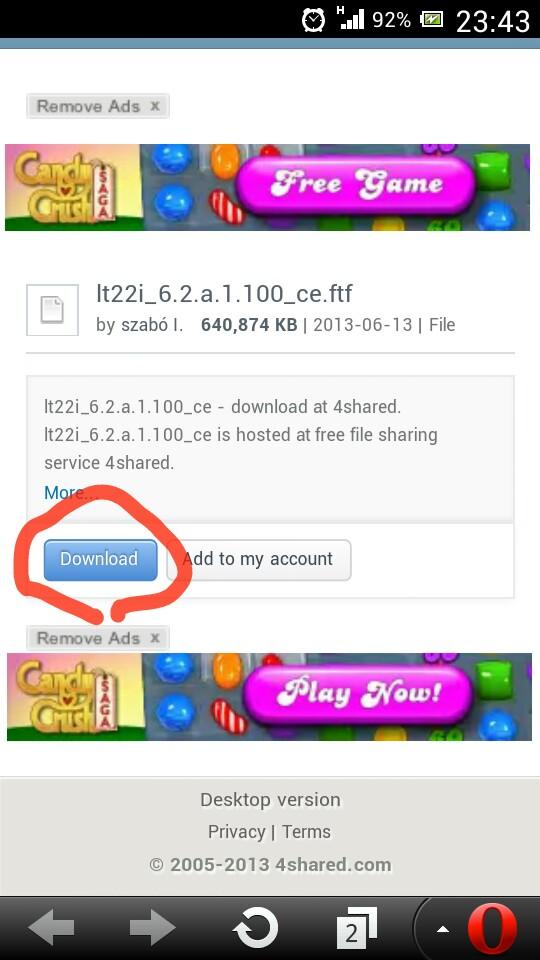Tap the battery status icon
Screen dimensions: 540x960
tap(430, 20)
